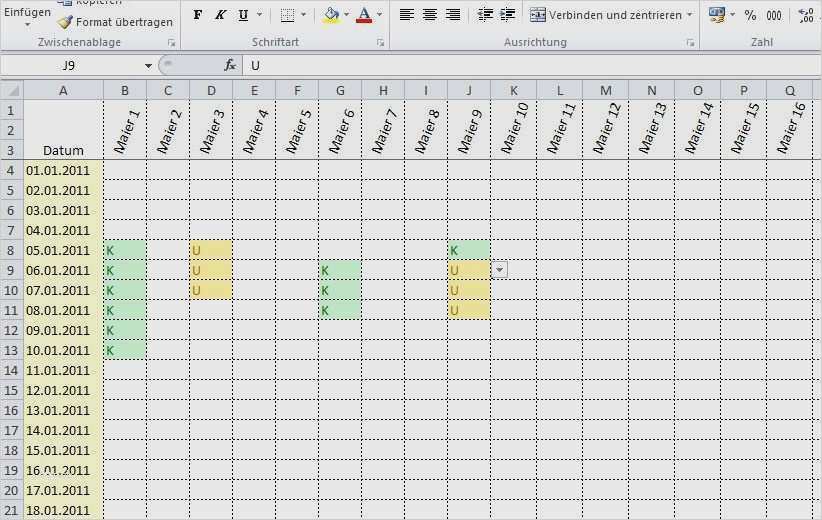Click the Select All corner button
The width and height of the screenshot is (822, 520).
(x=12, y=91)
